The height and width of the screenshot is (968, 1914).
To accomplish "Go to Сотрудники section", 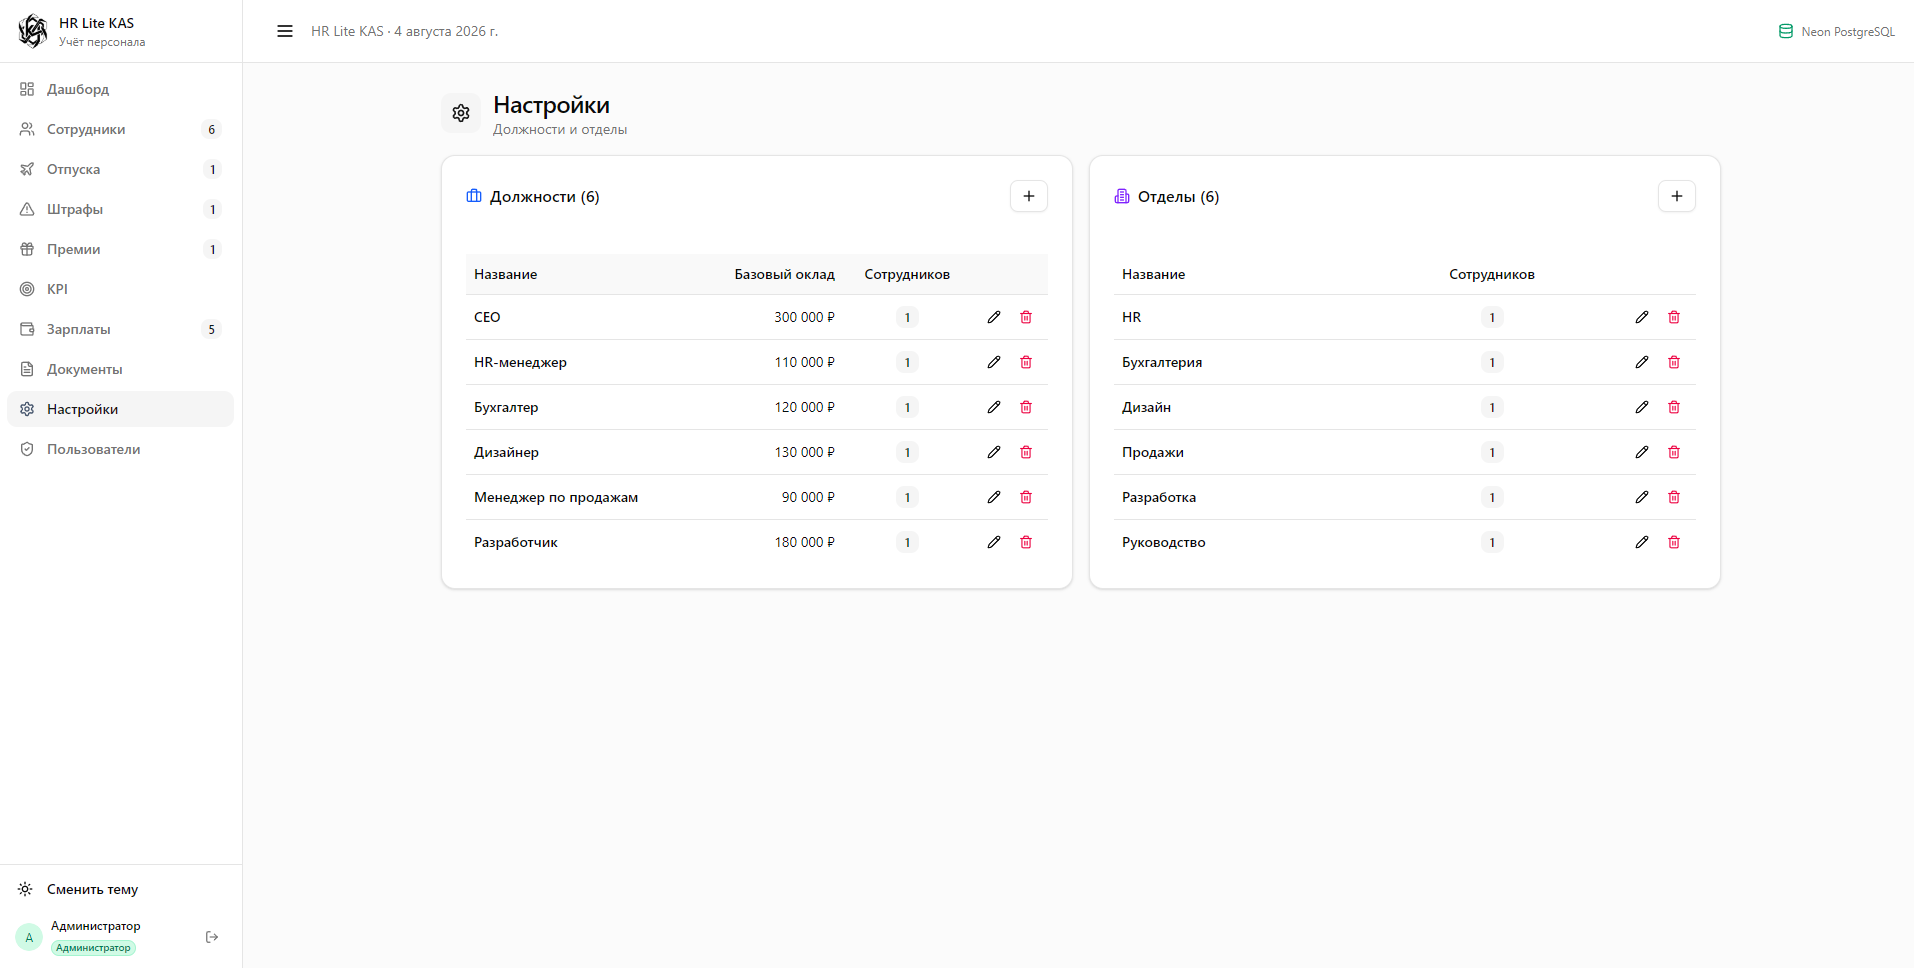I will tap(120, 129).
